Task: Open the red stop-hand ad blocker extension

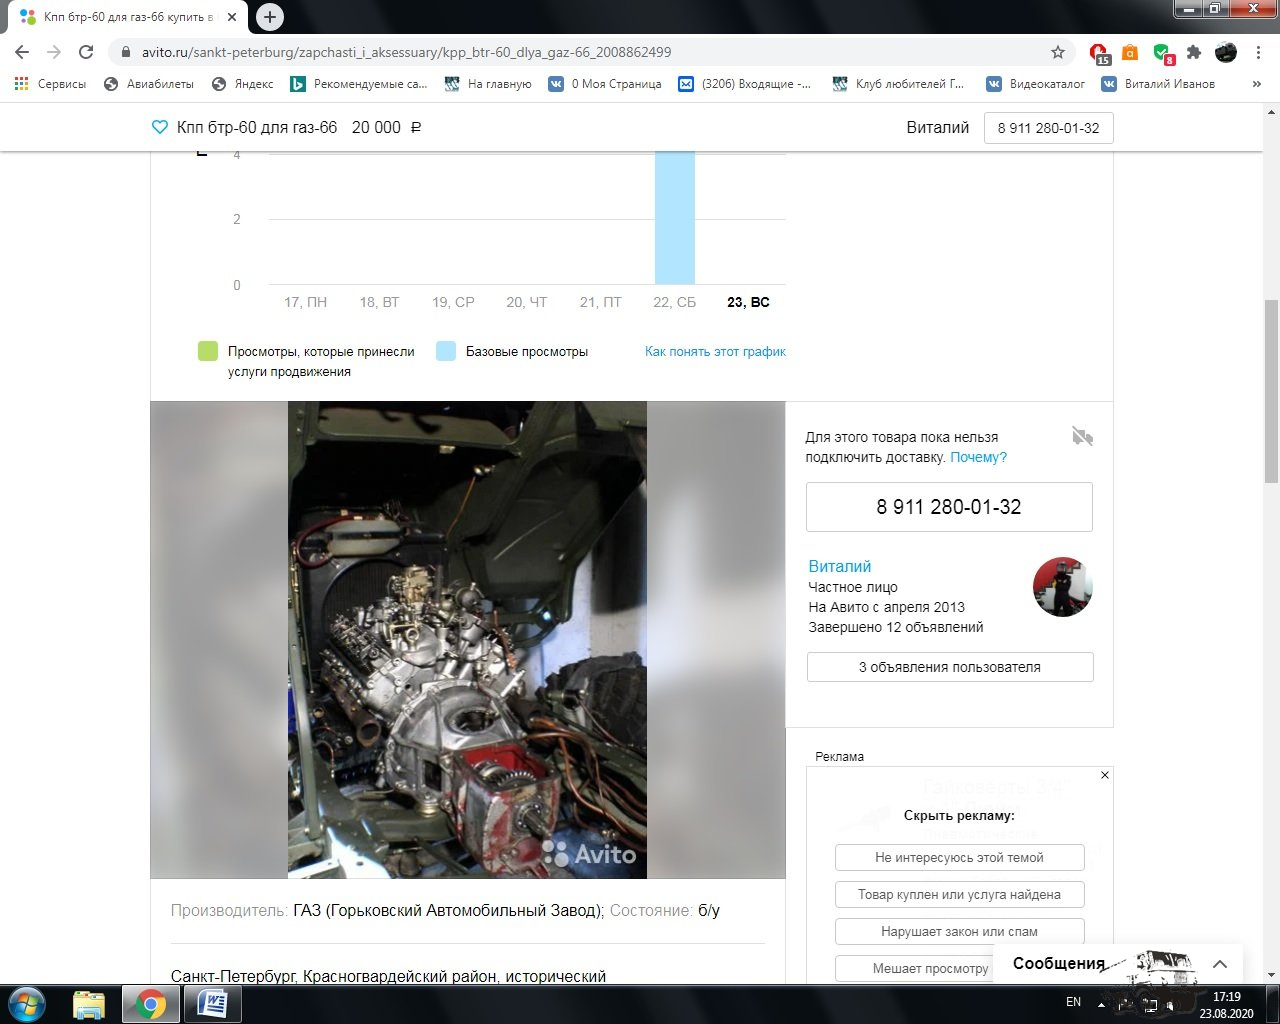Action: [x=1099, y=53]
